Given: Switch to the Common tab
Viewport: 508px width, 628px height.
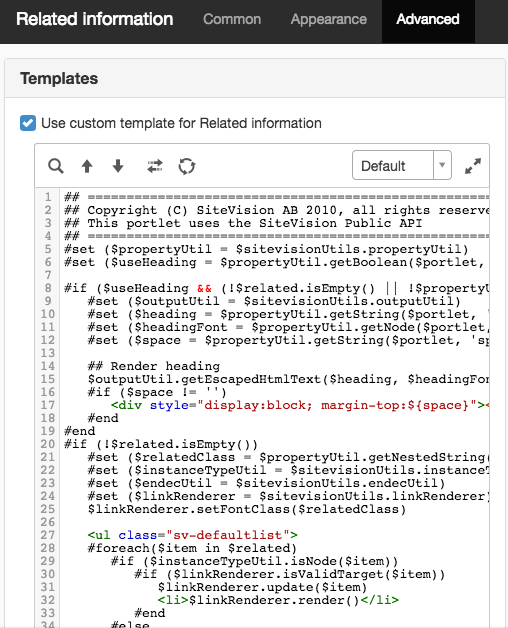Looking at the screenshot, I should (232, 19).
